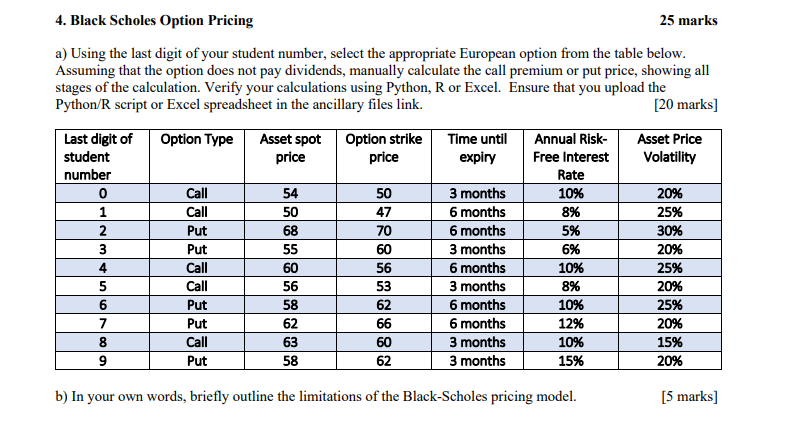The width and height of the screenshot is (803, 424).
Task: Click the 'Option strike price' header cell
Action: pos(384,157)
